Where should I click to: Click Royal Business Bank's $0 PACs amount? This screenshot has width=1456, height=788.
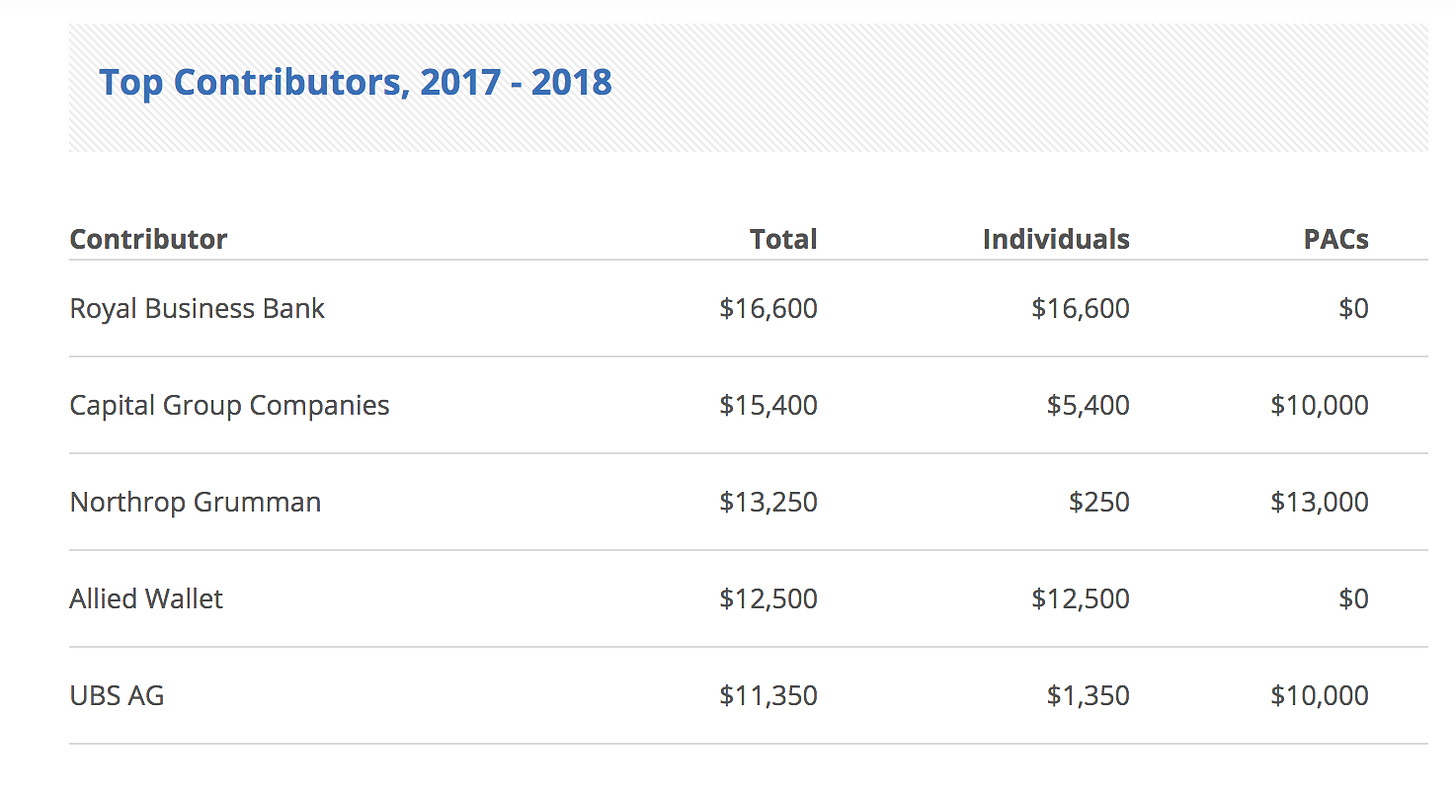point(1353,308)
